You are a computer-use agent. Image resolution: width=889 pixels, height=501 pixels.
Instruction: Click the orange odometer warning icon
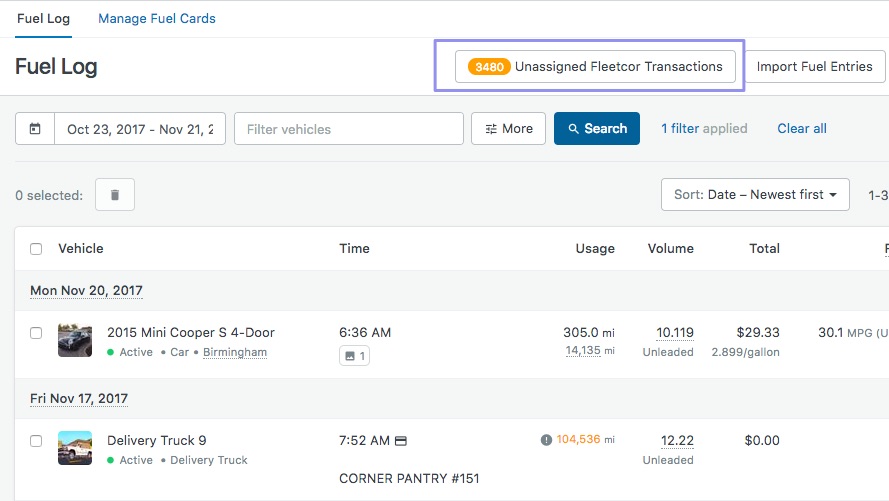coord(546,440)
